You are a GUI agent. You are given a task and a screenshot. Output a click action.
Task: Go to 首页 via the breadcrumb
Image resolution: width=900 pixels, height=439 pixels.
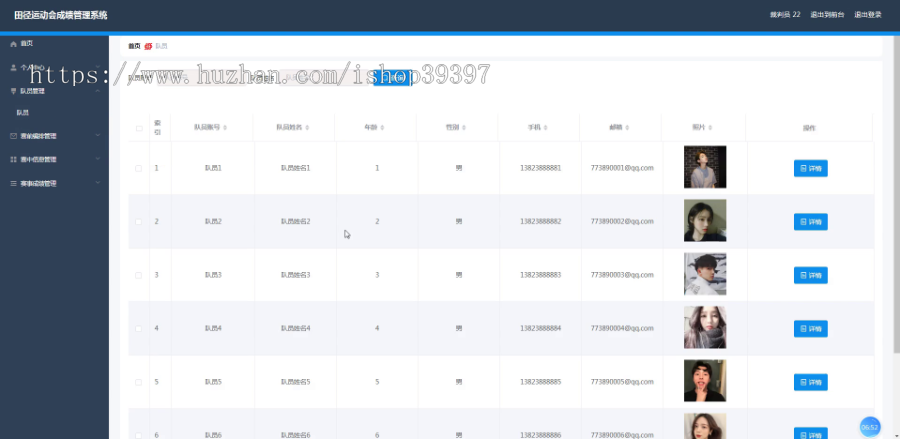click(x=134, y=46)
